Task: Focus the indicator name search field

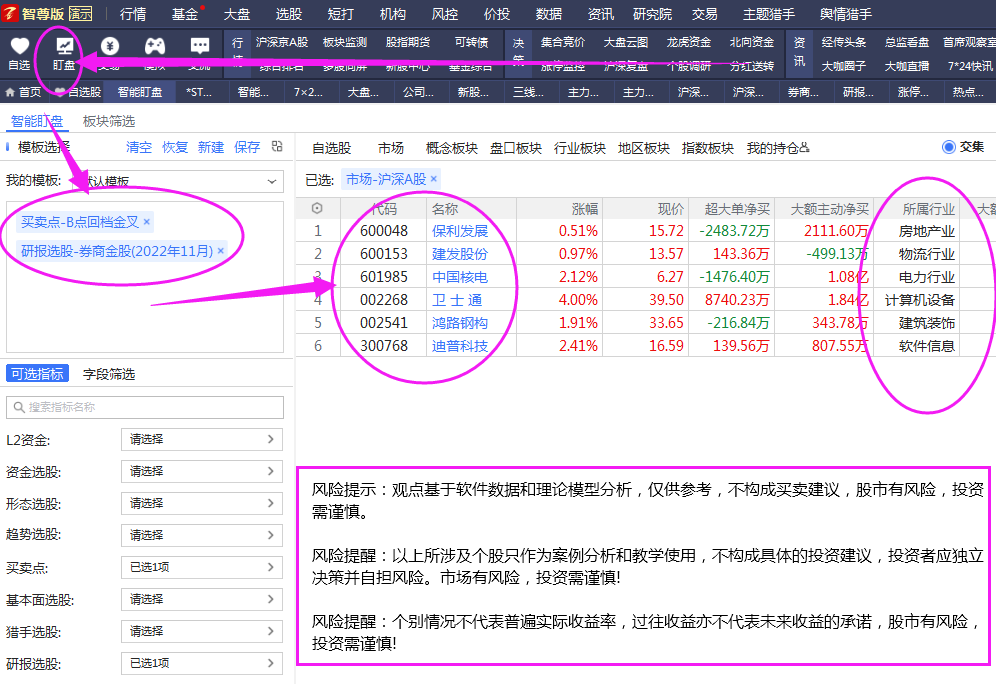Action: tap(145, 407)
